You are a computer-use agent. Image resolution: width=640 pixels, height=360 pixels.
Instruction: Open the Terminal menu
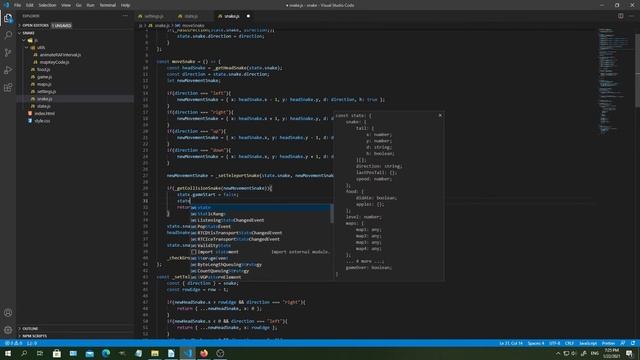pos(108,5)
